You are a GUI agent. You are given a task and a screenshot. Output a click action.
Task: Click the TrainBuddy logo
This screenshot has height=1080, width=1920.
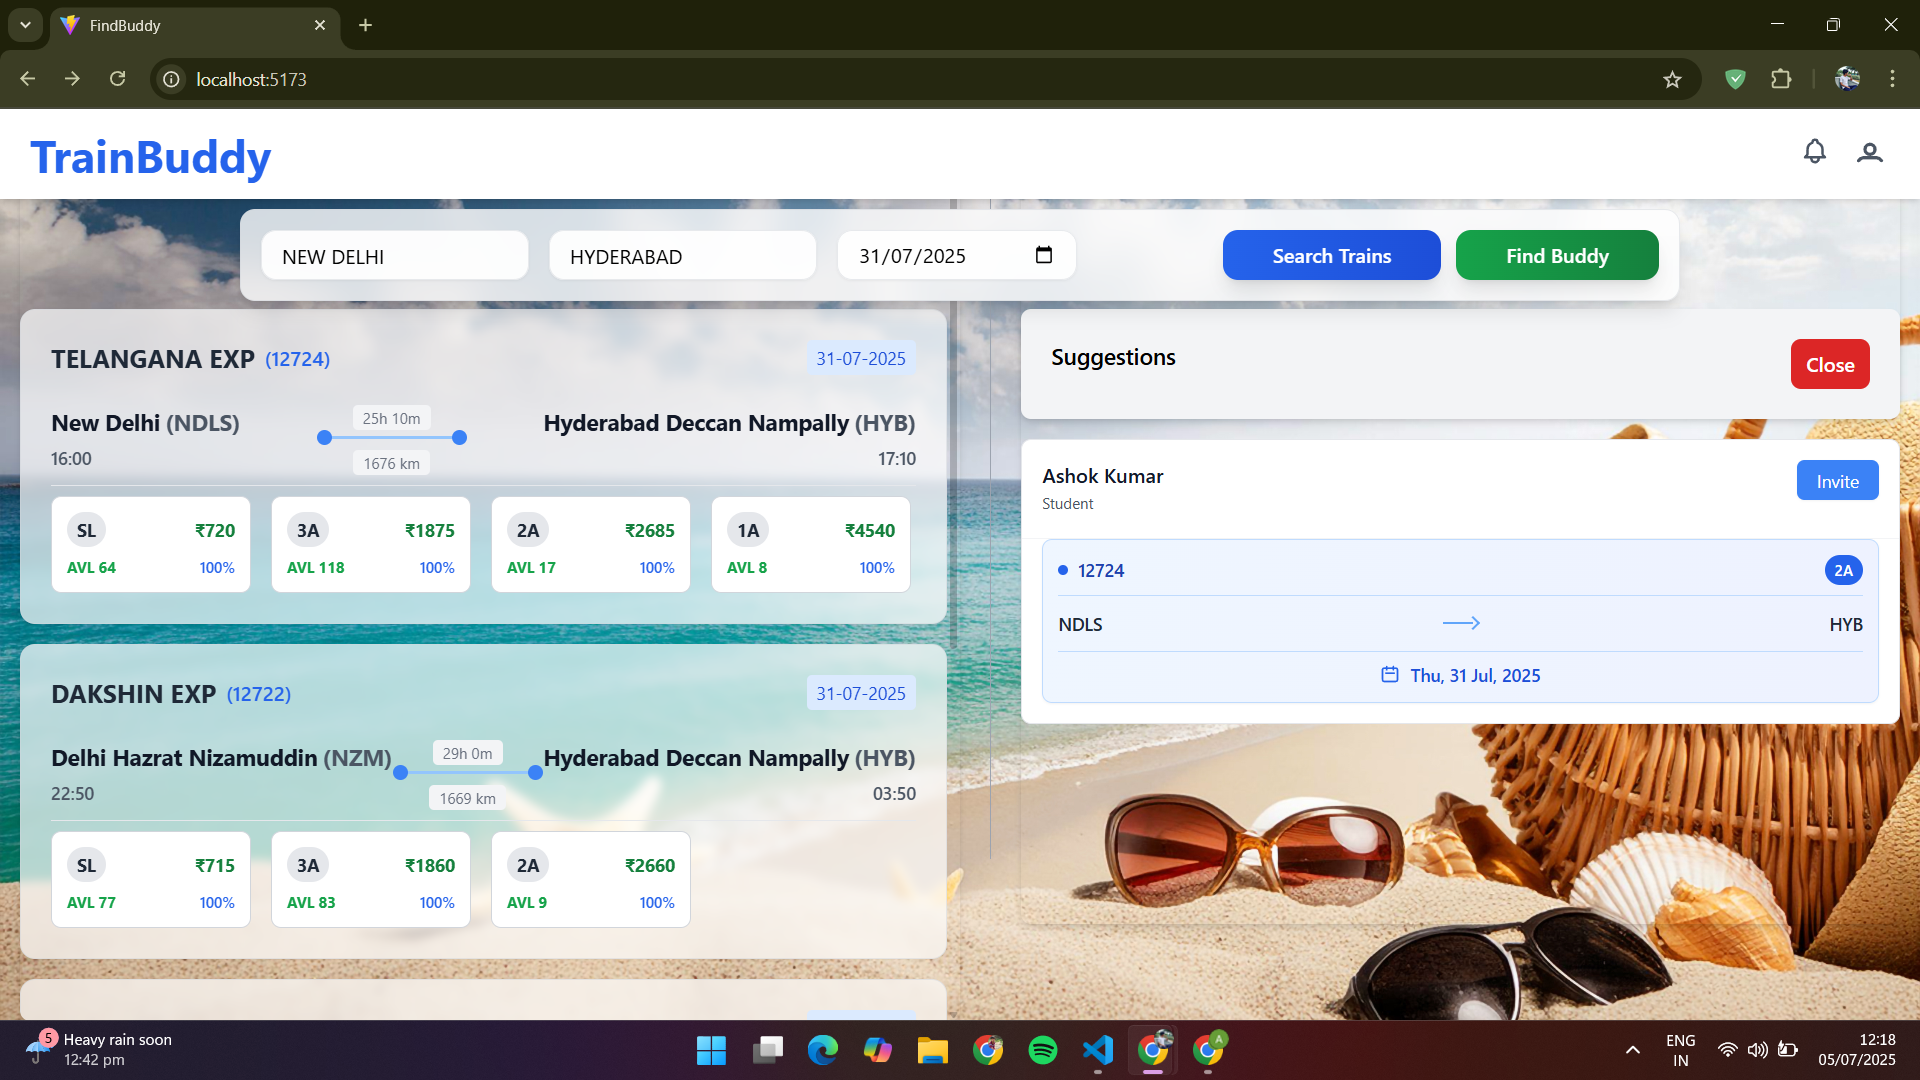[151, 157]
